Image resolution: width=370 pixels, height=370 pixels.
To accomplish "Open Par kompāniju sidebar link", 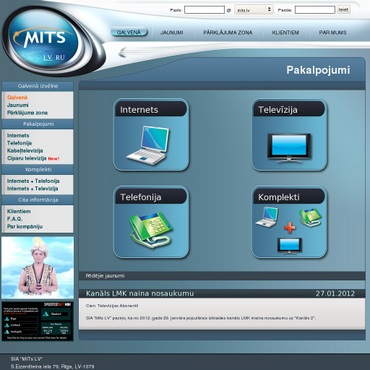I will click(x=25, y=227).
